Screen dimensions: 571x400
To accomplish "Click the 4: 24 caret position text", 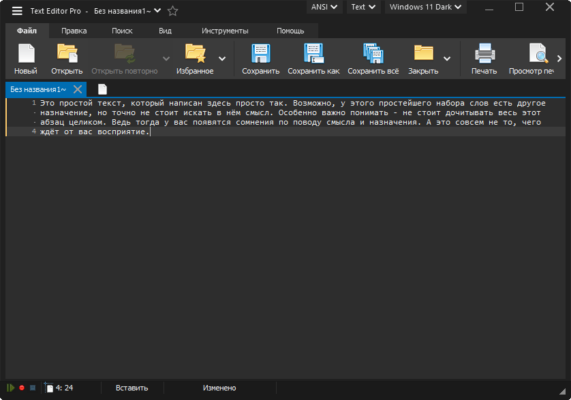I will (x=64, y=388).
